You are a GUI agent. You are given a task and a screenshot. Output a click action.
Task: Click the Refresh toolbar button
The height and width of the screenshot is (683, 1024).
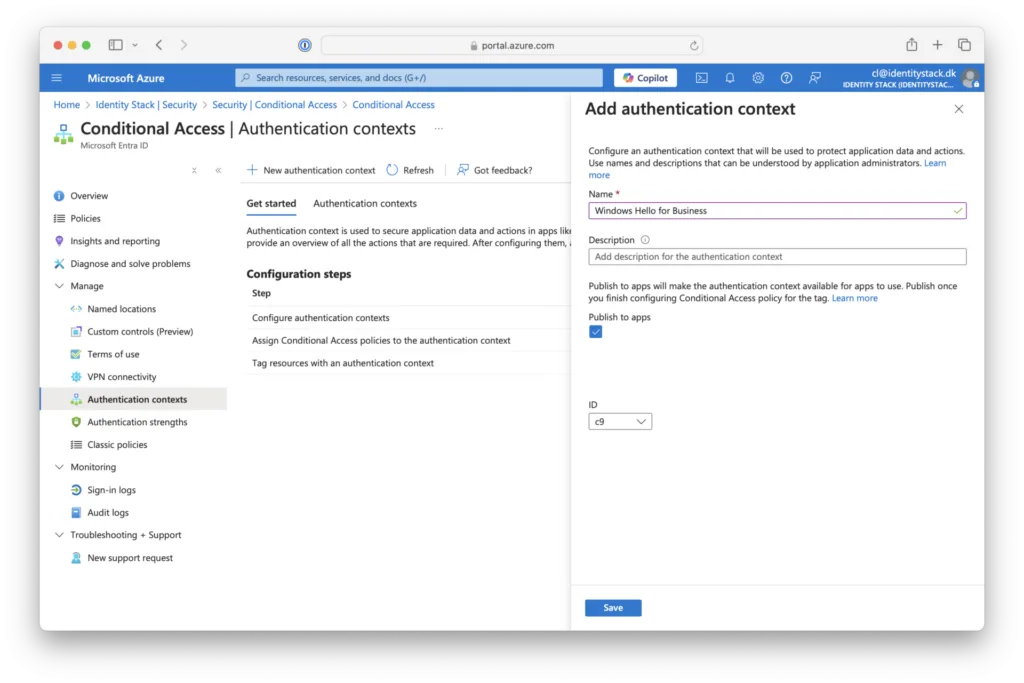coord(410,170)
